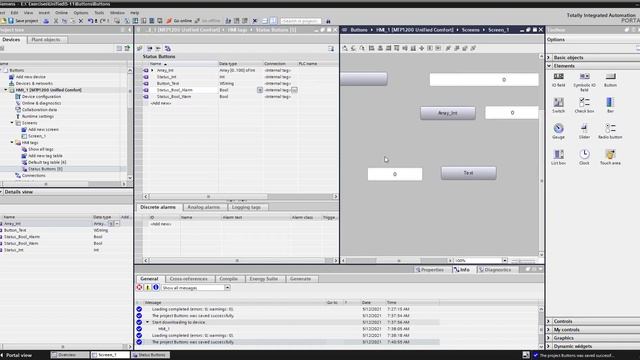Click the tag table horizontal scrollbar
This screenshot has width=640, height=360.
click(x=240, y=196)
